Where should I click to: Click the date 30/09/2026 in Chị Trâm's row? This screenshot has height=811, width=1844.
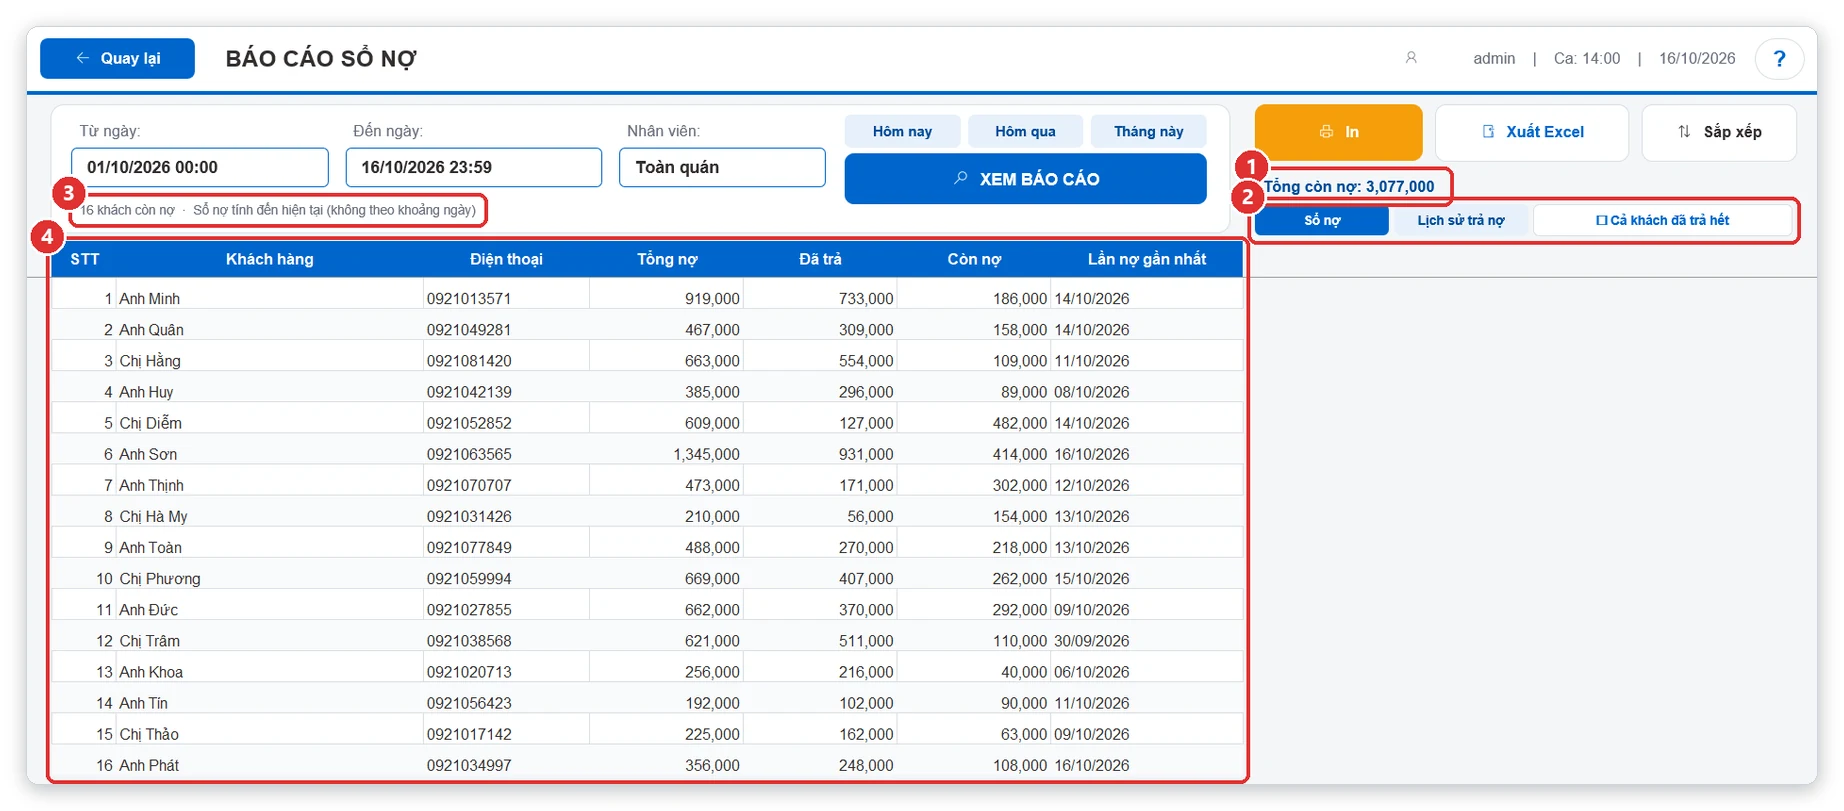click(1092, 641)
